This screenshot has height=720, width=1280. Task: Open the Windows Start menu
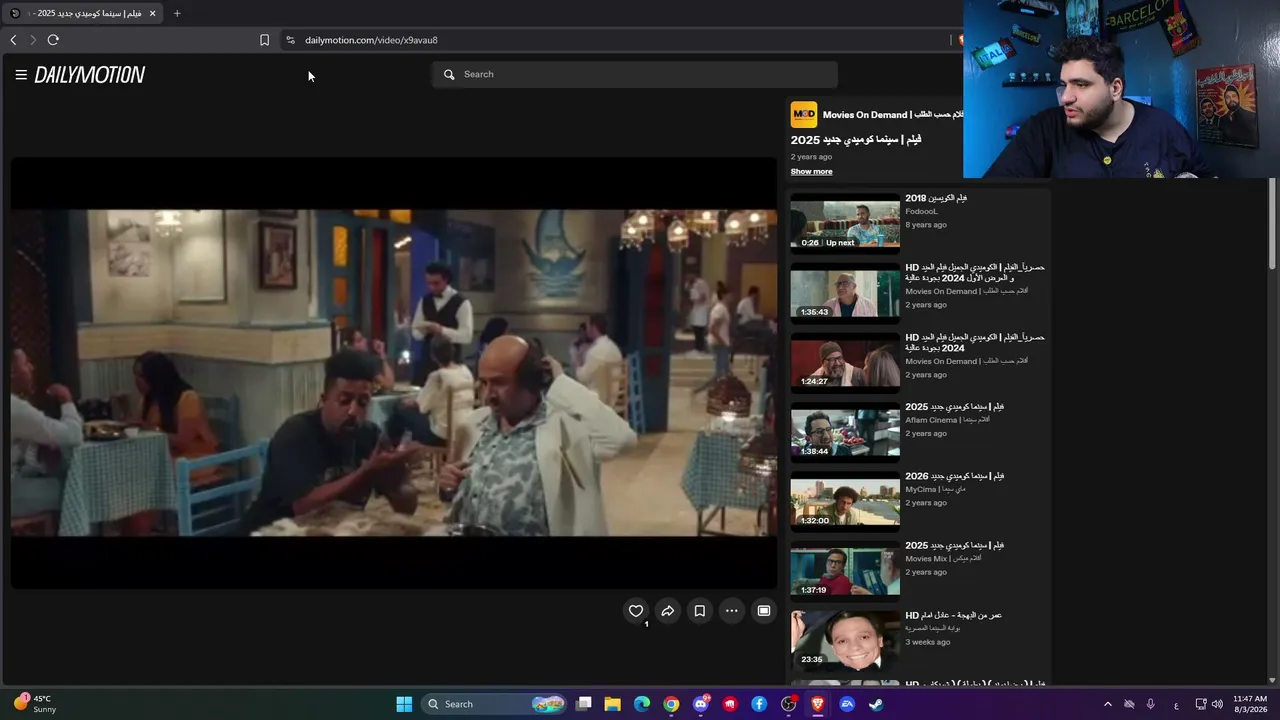point(404,704)
